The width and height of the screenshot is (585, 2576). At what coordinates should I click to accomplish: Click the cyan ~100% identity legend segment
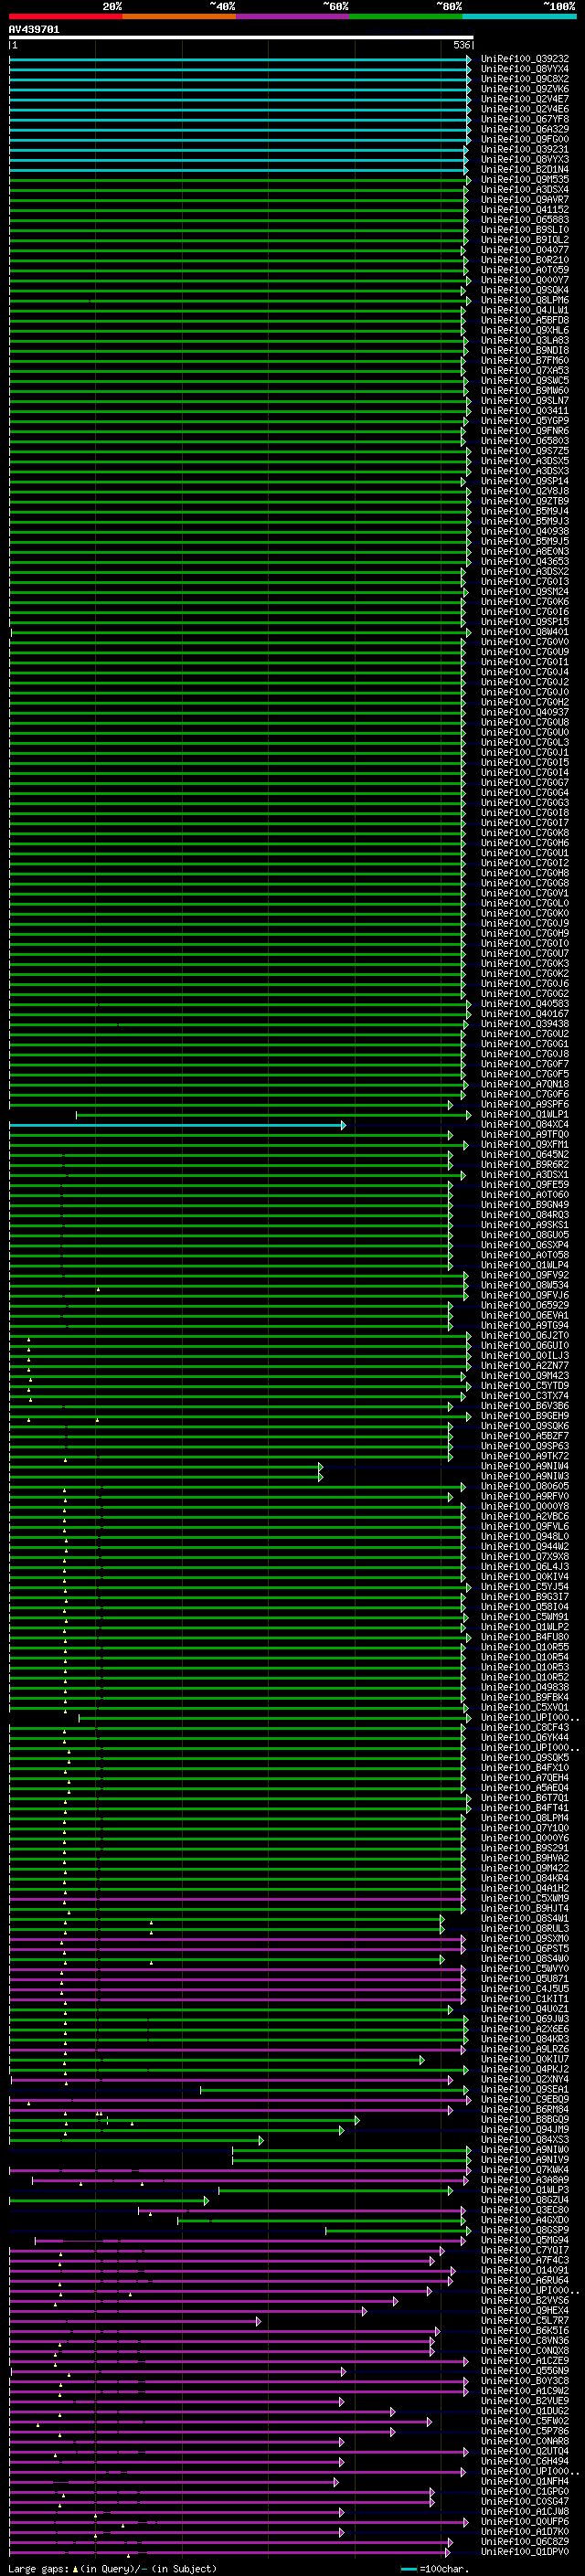click(519, 16)
